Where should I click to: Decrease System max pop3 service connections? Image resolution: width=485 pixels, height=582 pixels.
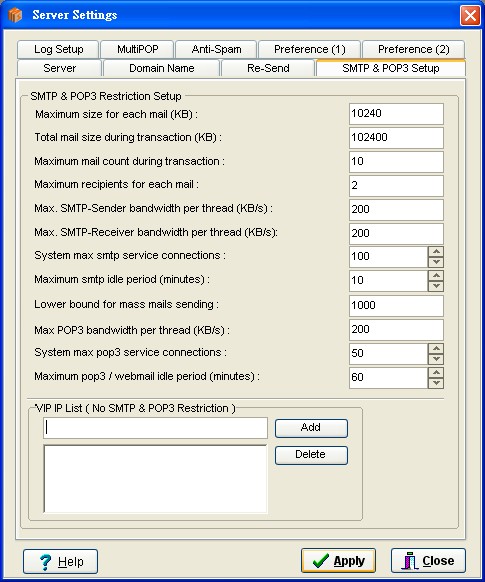[436, 359]
